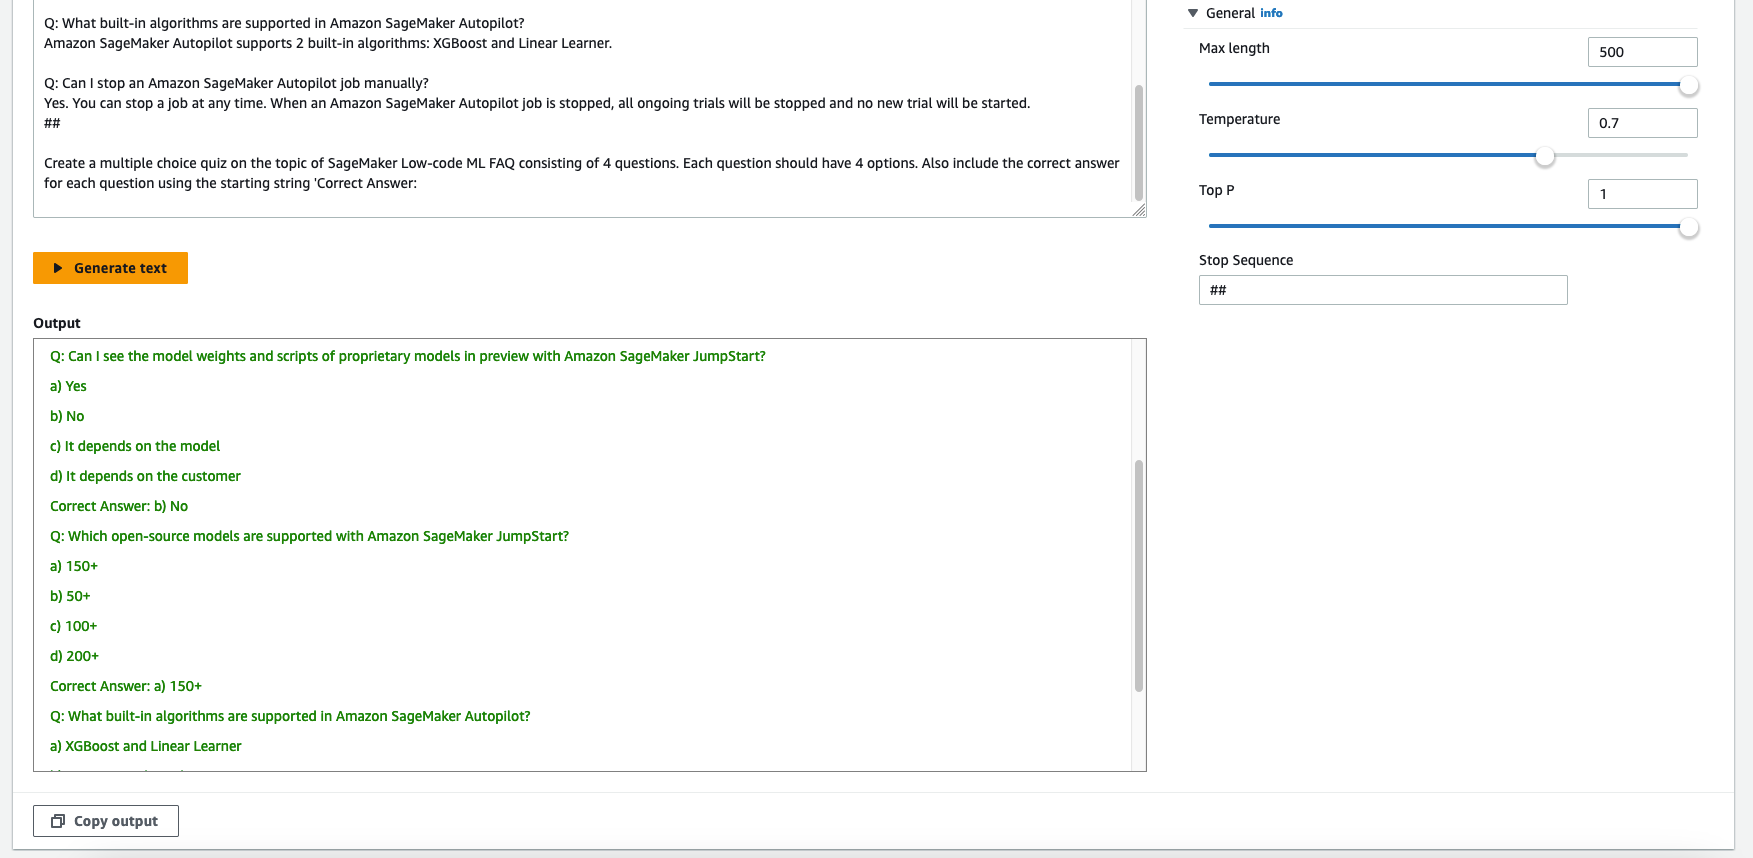Collapse the General section triangle
This screenshot has width=1753, height=858.
tap(1193, 13)
